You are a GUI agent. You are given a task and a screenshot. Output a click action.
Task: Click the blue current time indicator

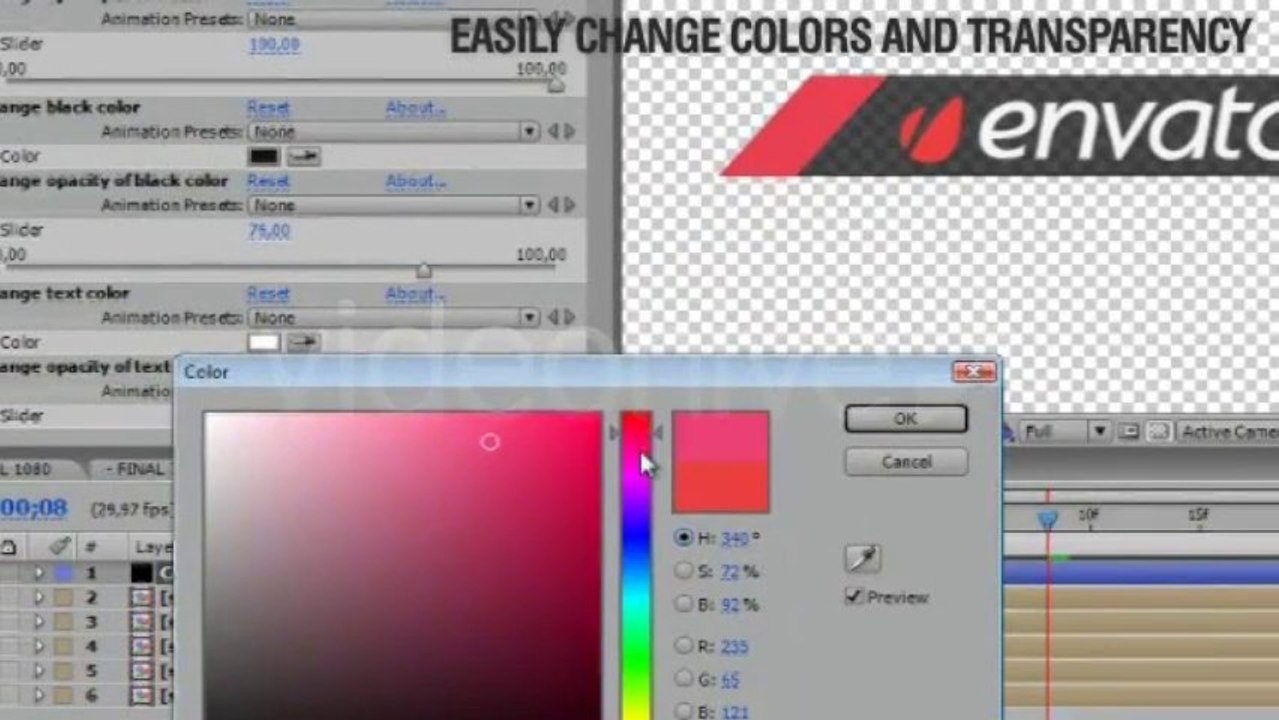(x=1048, y=519)
